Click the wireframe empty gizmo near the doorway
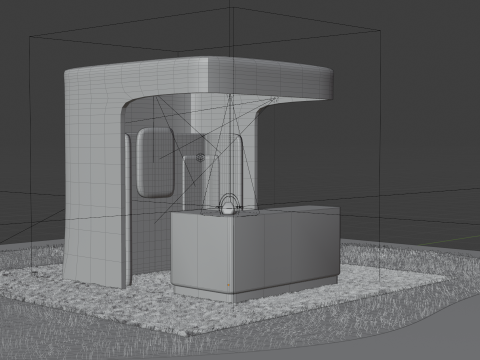 coord(200,157)
